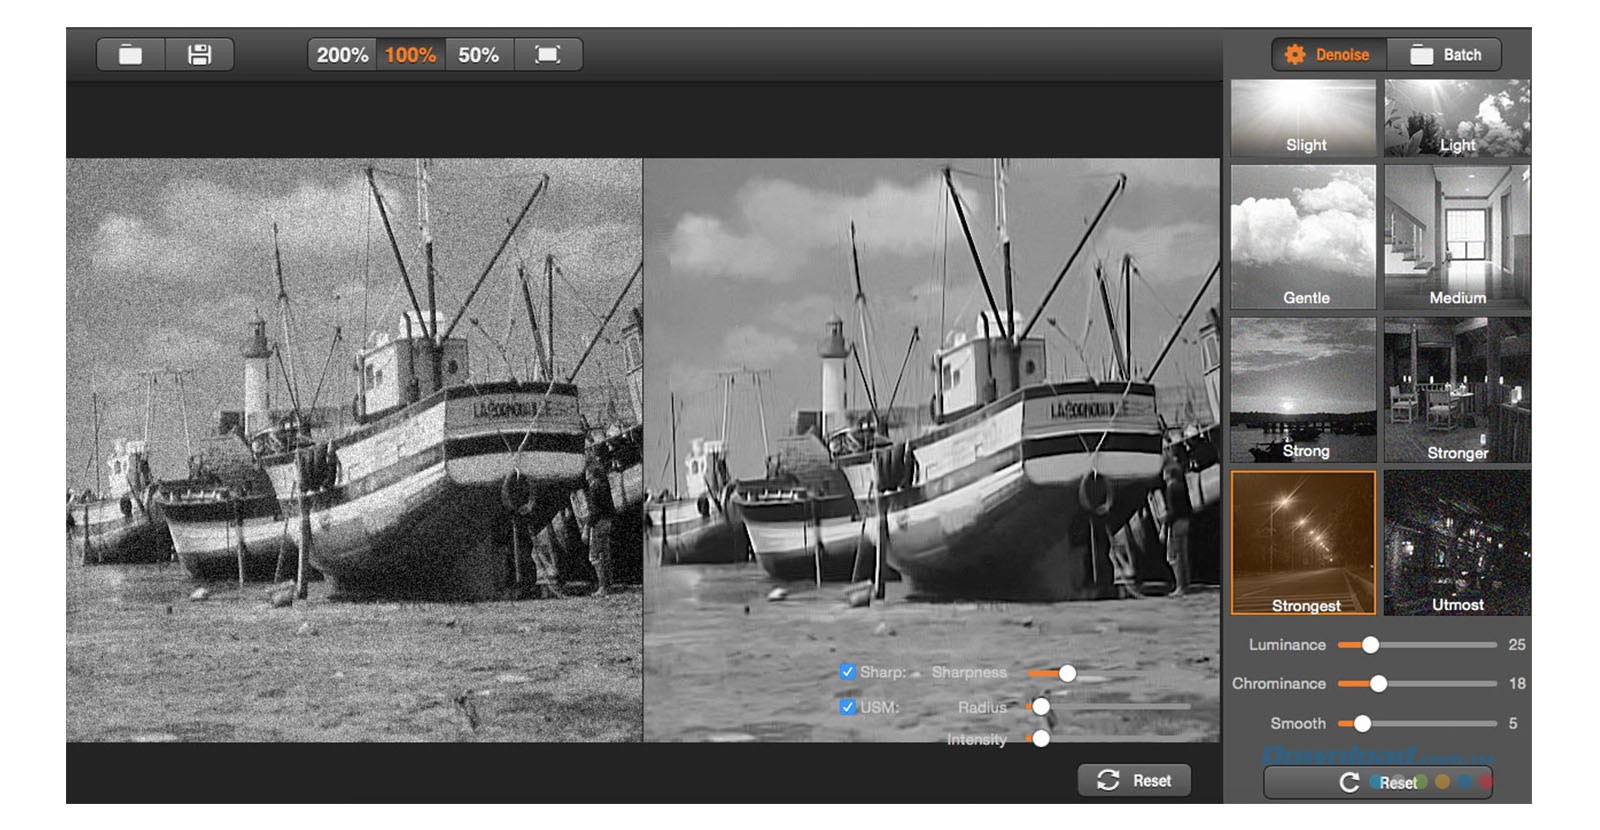Click the open folder icon
This screenshot has height=830, width=1600.
coord(131,55)
